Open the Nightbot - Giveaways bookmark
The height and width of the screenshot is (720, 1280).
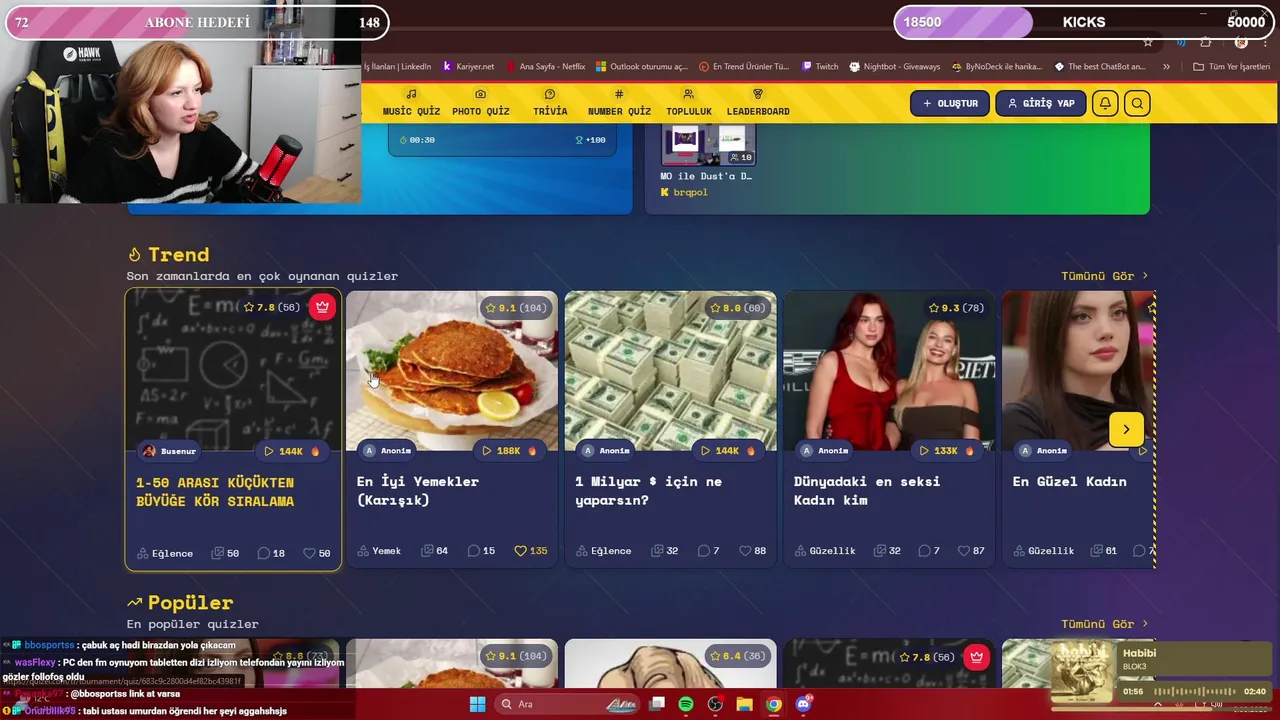pyautogui.click(x=895, y=67)
